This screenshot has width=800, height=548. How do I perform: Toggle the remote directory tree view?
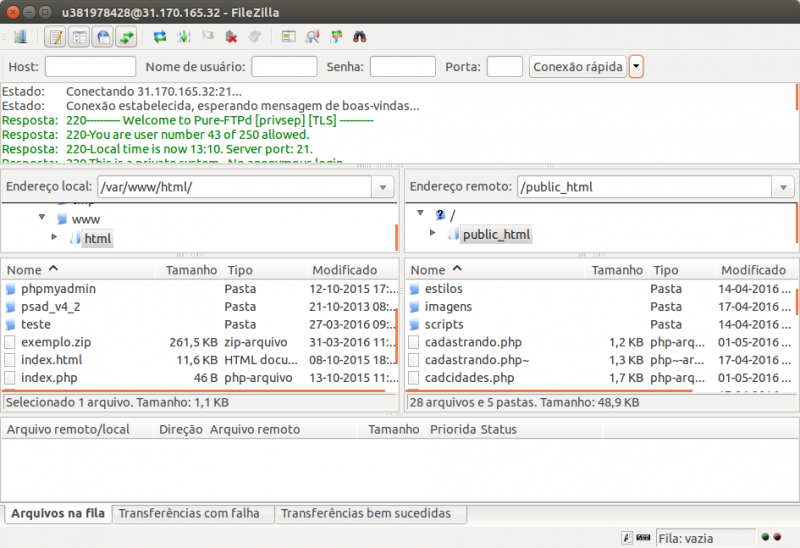[x=103, y=37]
